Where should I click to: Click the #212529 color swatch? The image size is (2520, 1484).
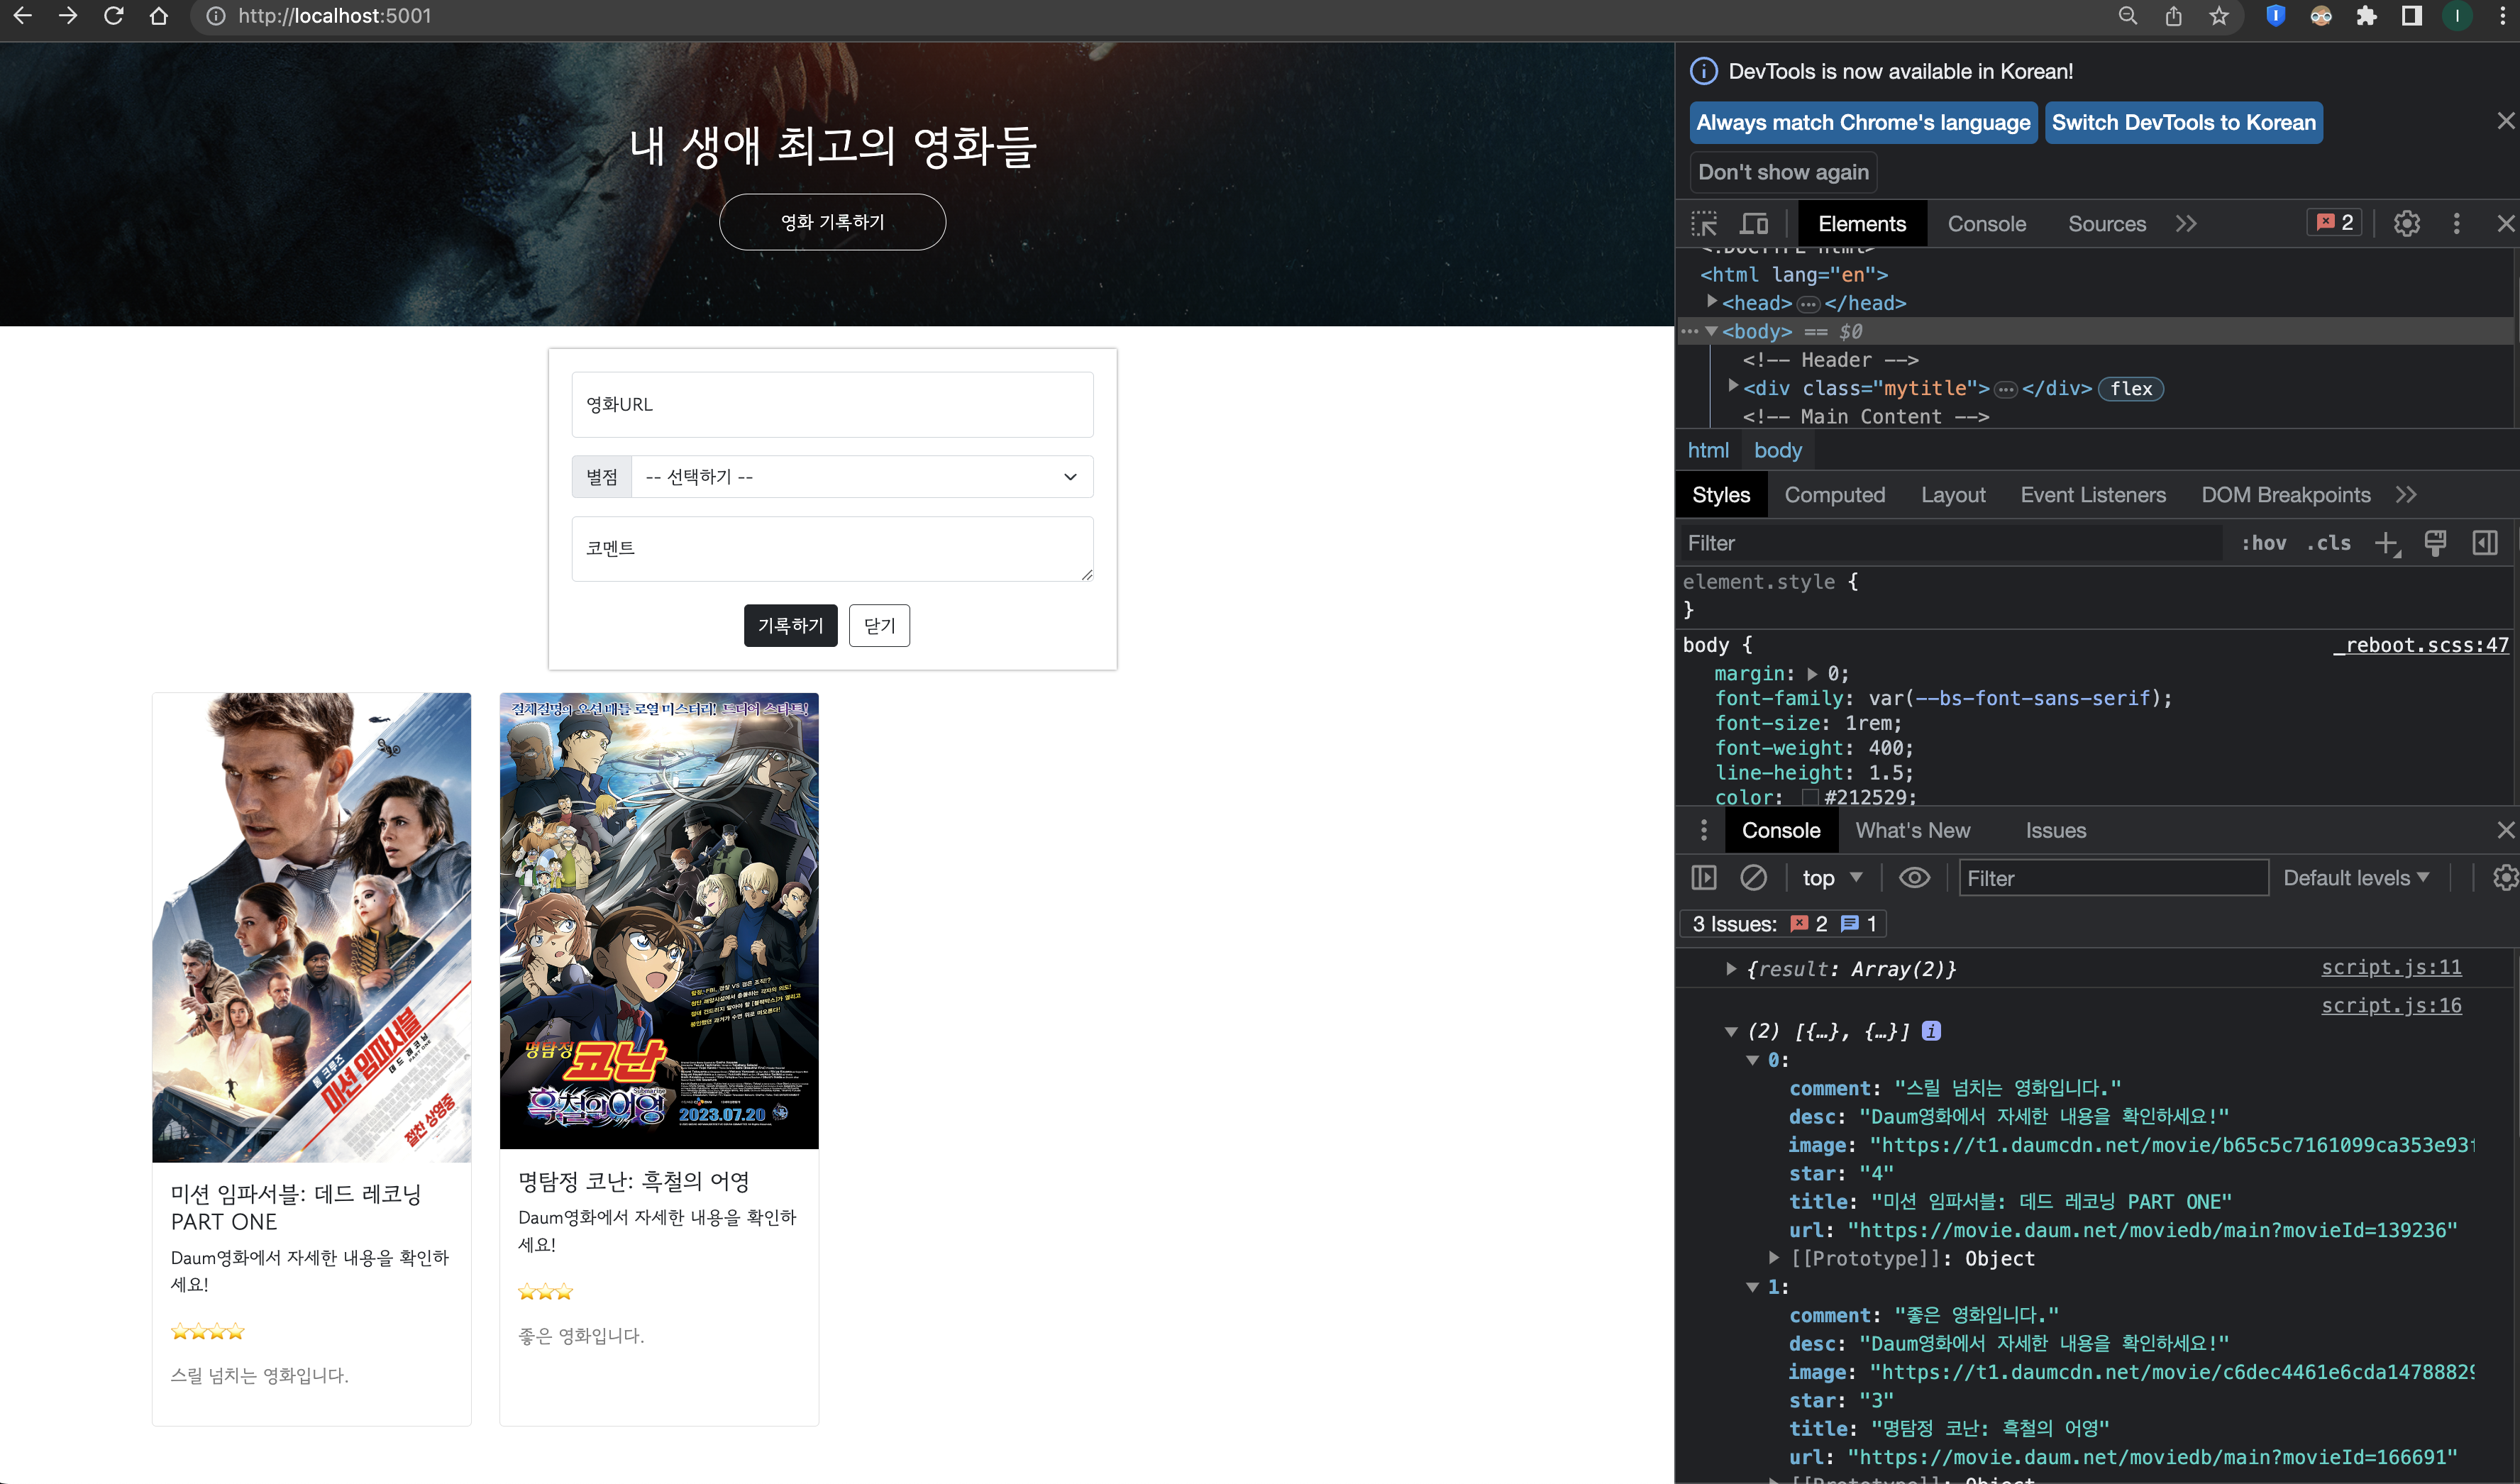click(1809, 797)
